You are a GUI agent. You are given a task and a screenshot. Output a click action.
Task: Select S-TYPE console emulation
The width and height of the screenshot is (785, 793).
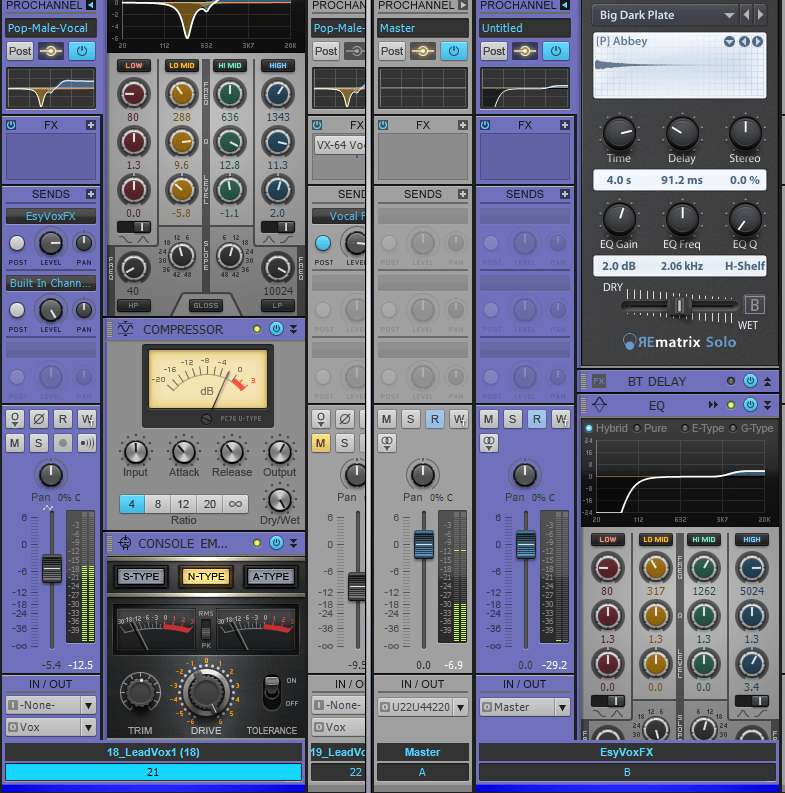(x=141, y=577)
